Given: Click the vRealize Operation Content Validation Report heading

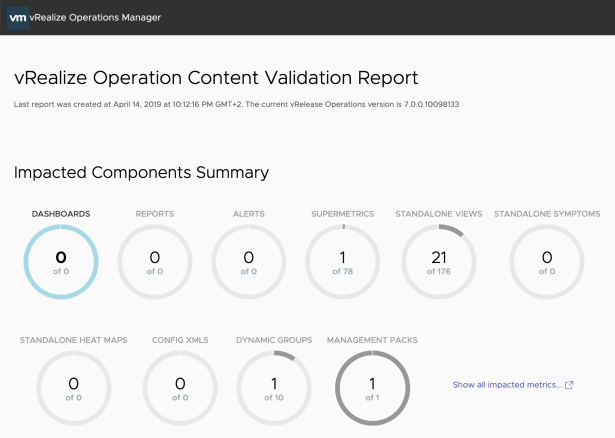Looking at the screenshot, I should click(216, 78).
